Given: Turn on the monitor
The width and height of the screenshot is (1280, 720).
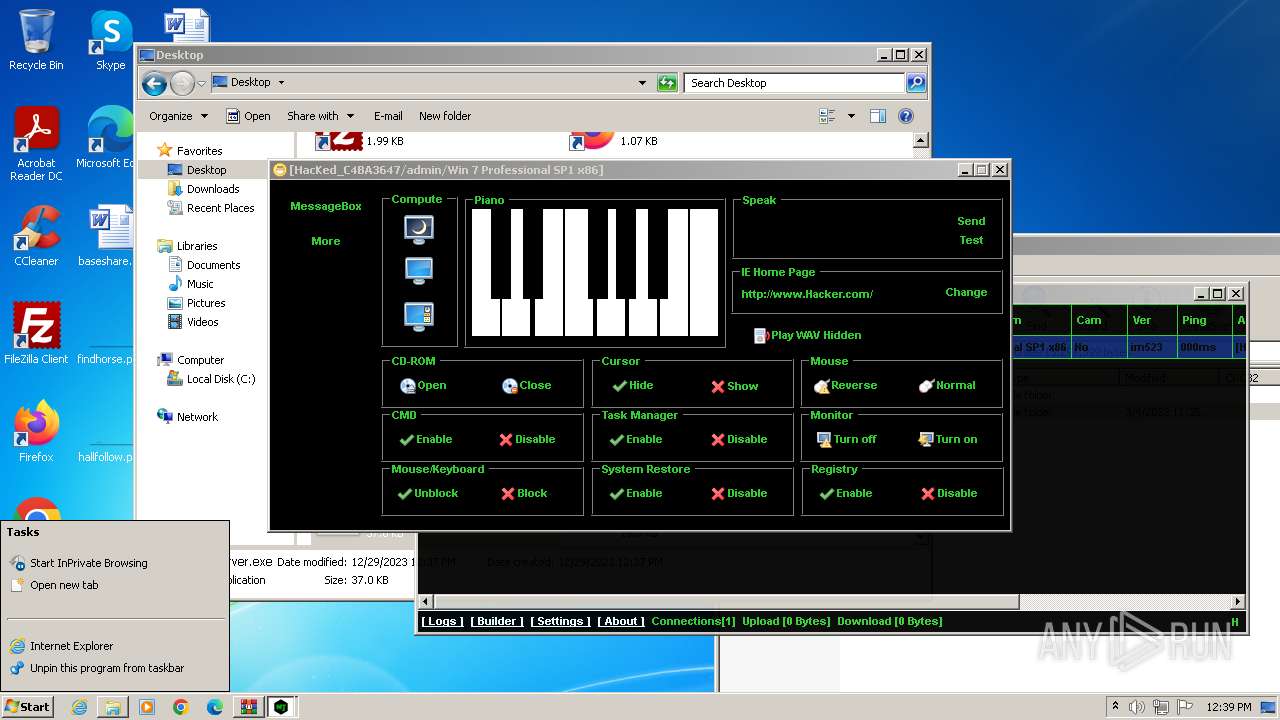Looking at the screenshot, I should (x=947, y=439).
